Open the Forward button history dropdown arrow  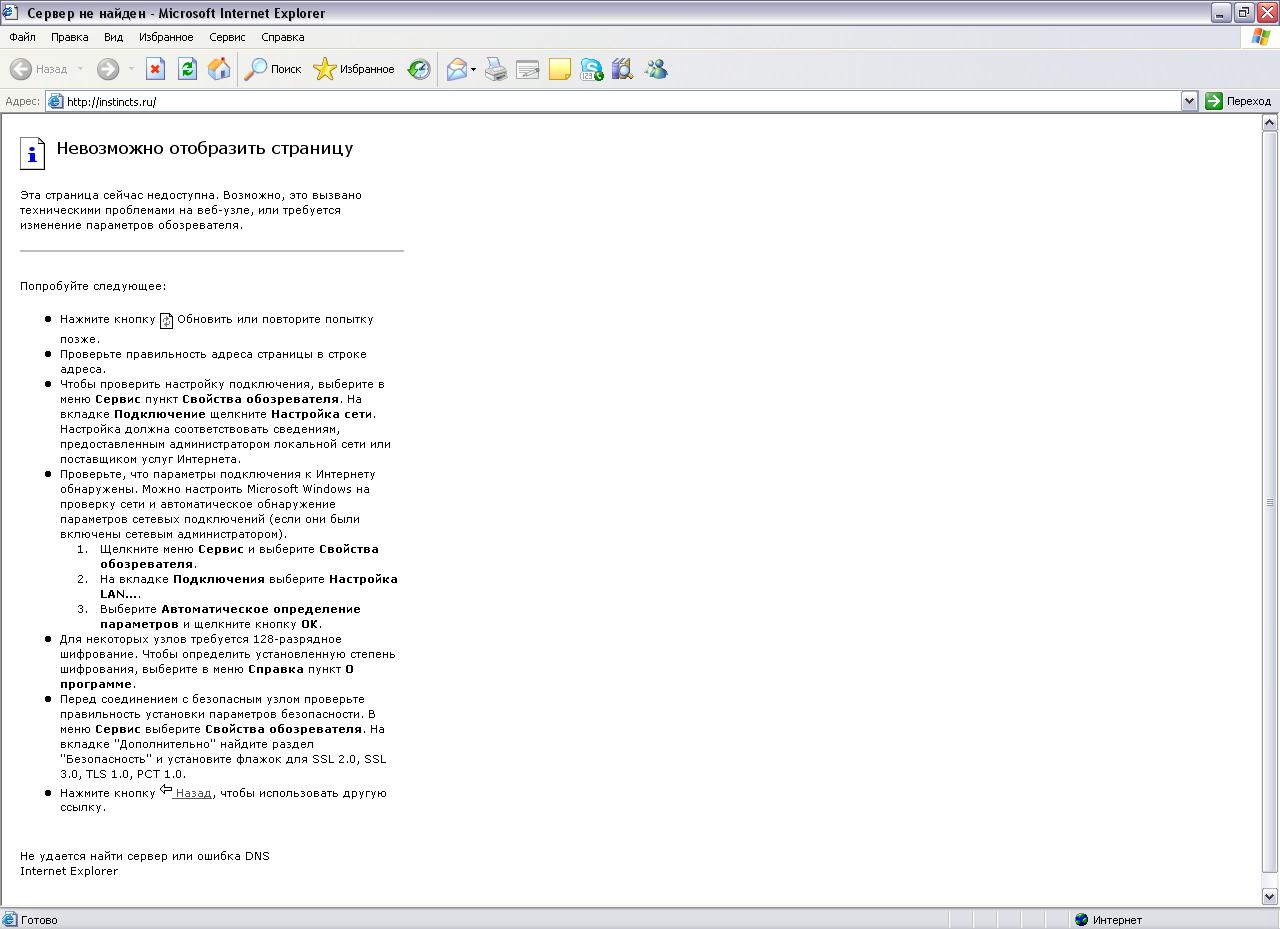(x=131, y=69)
